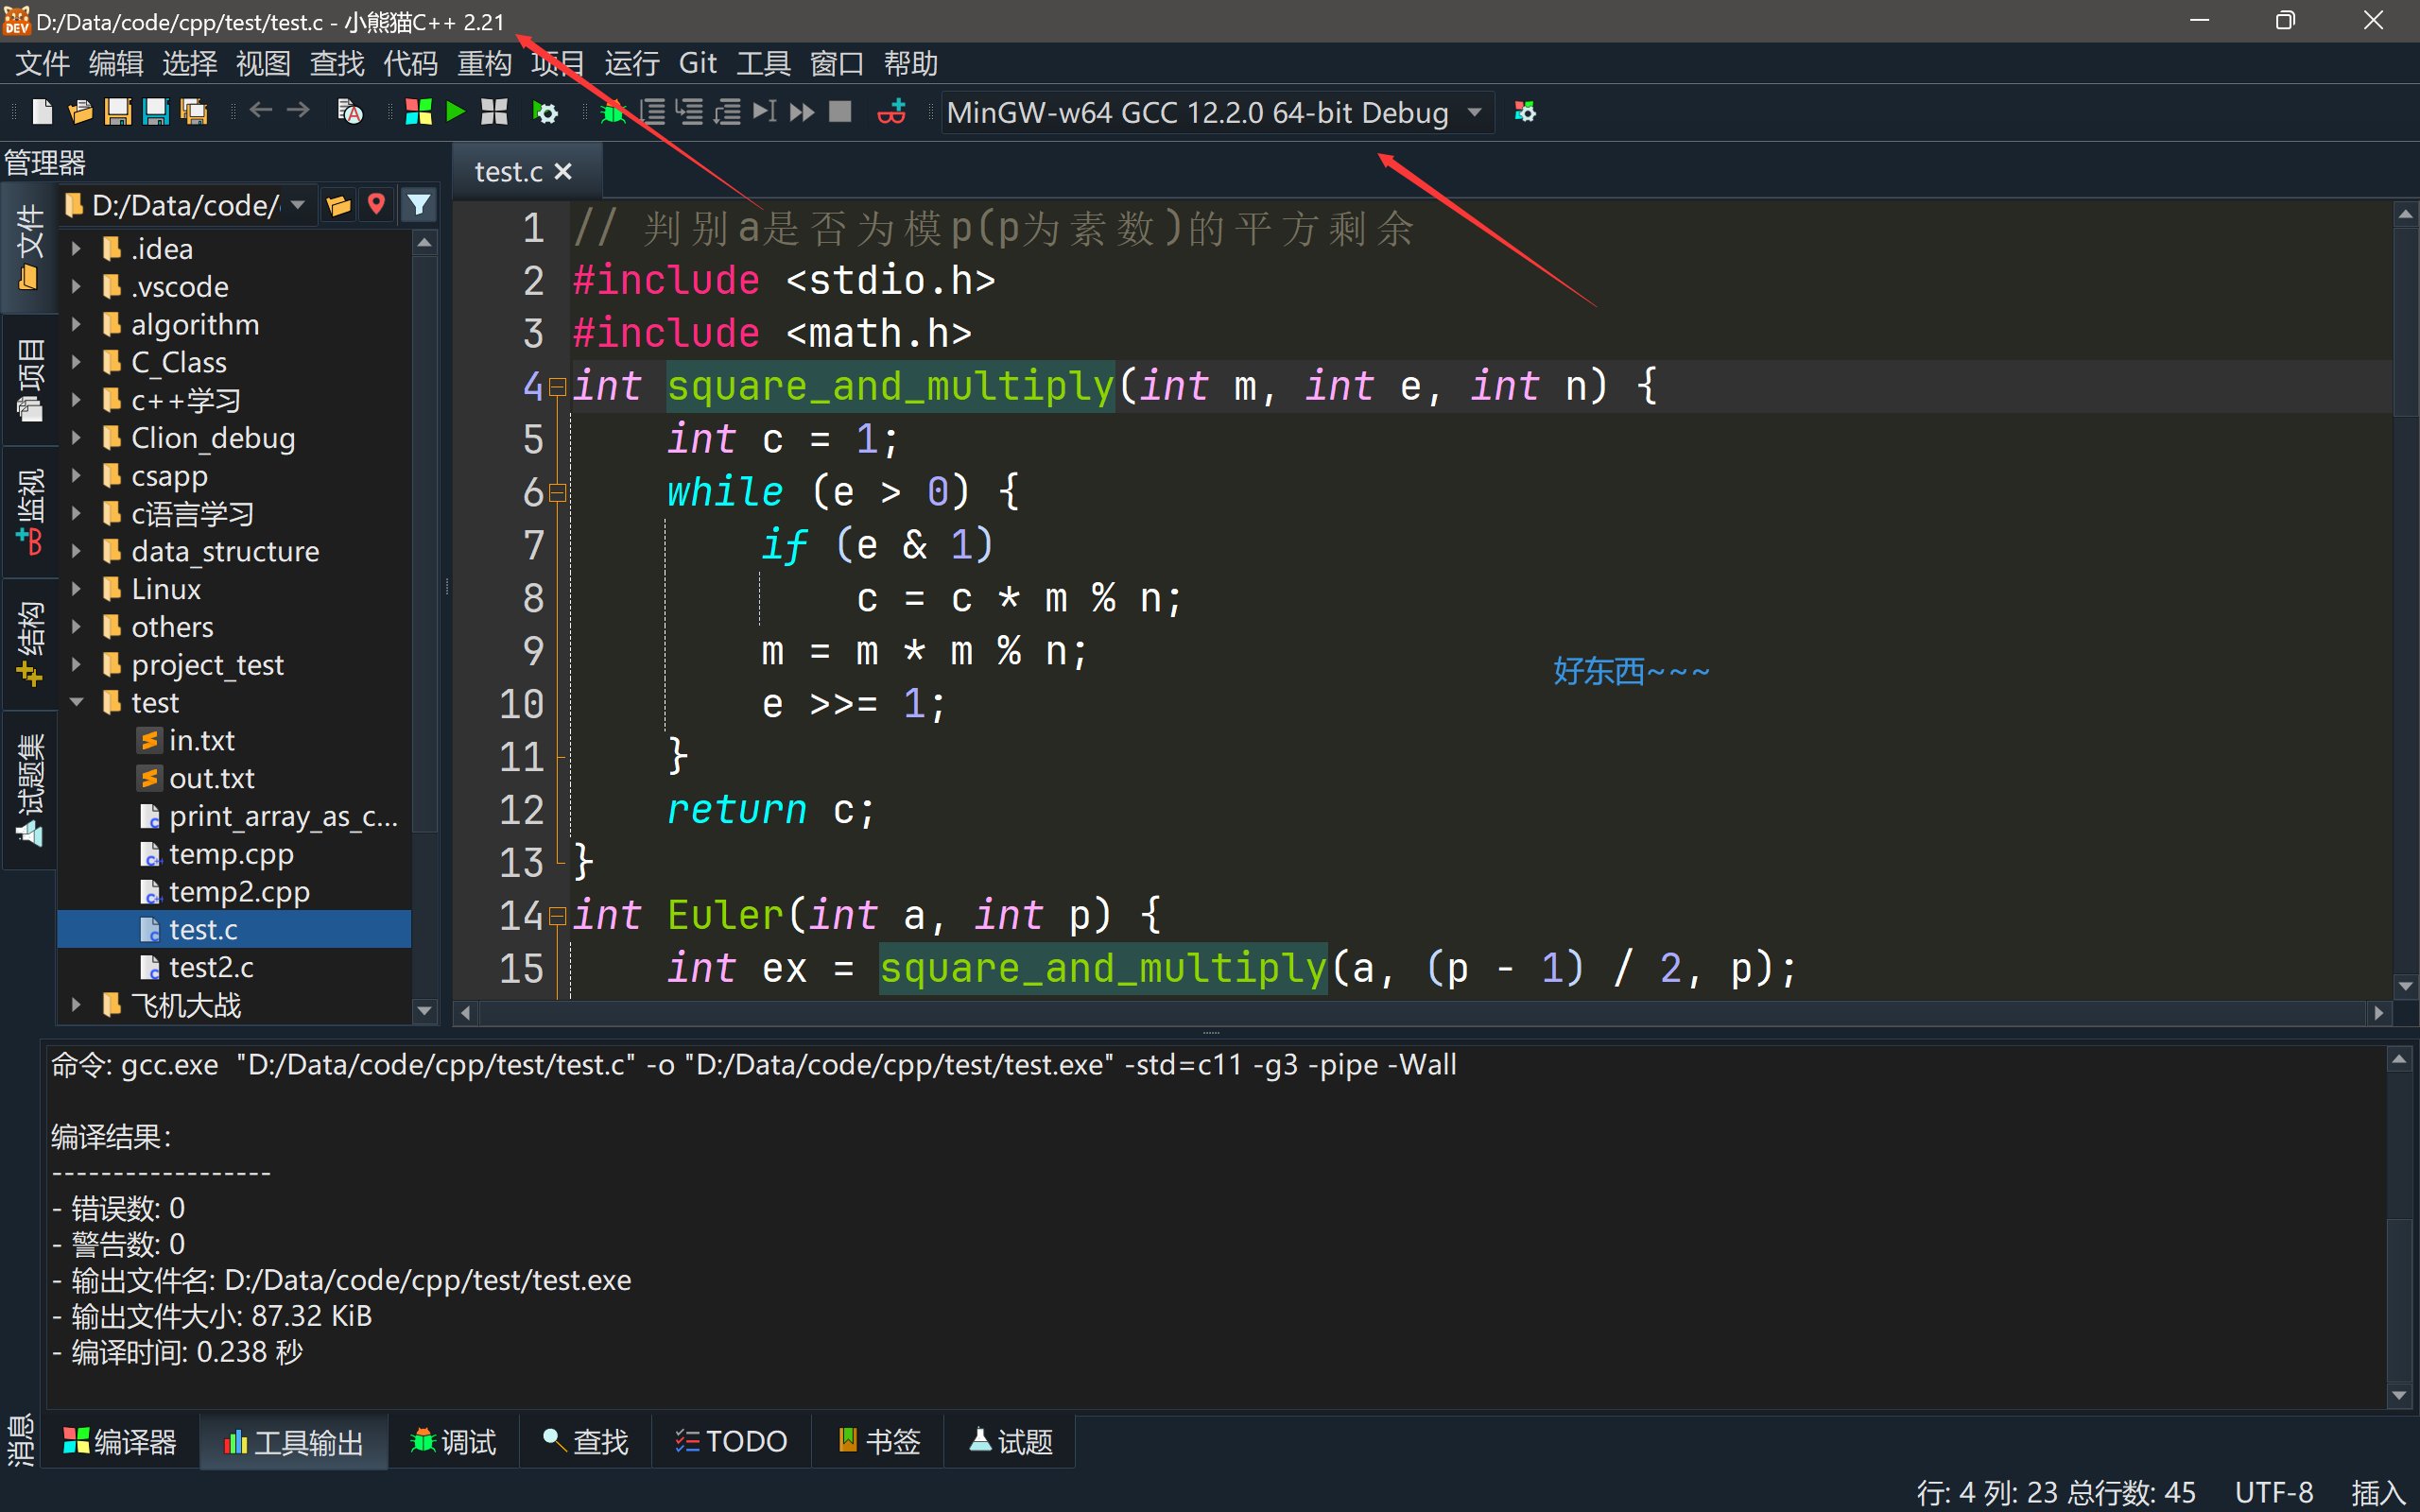
Task: Reformat code using the toolbar icon
Action: [x=350, y=112]
